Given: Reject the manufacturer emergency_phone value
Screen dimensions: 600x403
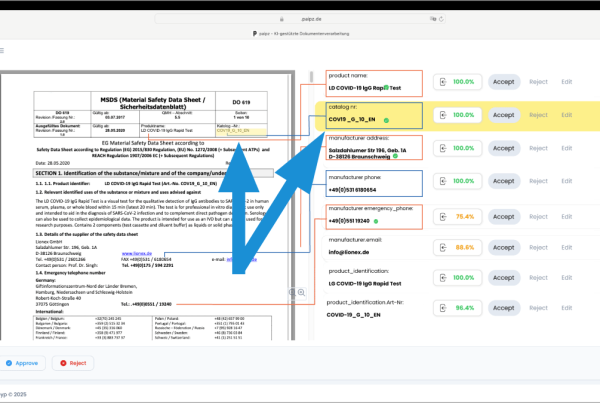Looking at the screenshot, I should tap(538, 217).
